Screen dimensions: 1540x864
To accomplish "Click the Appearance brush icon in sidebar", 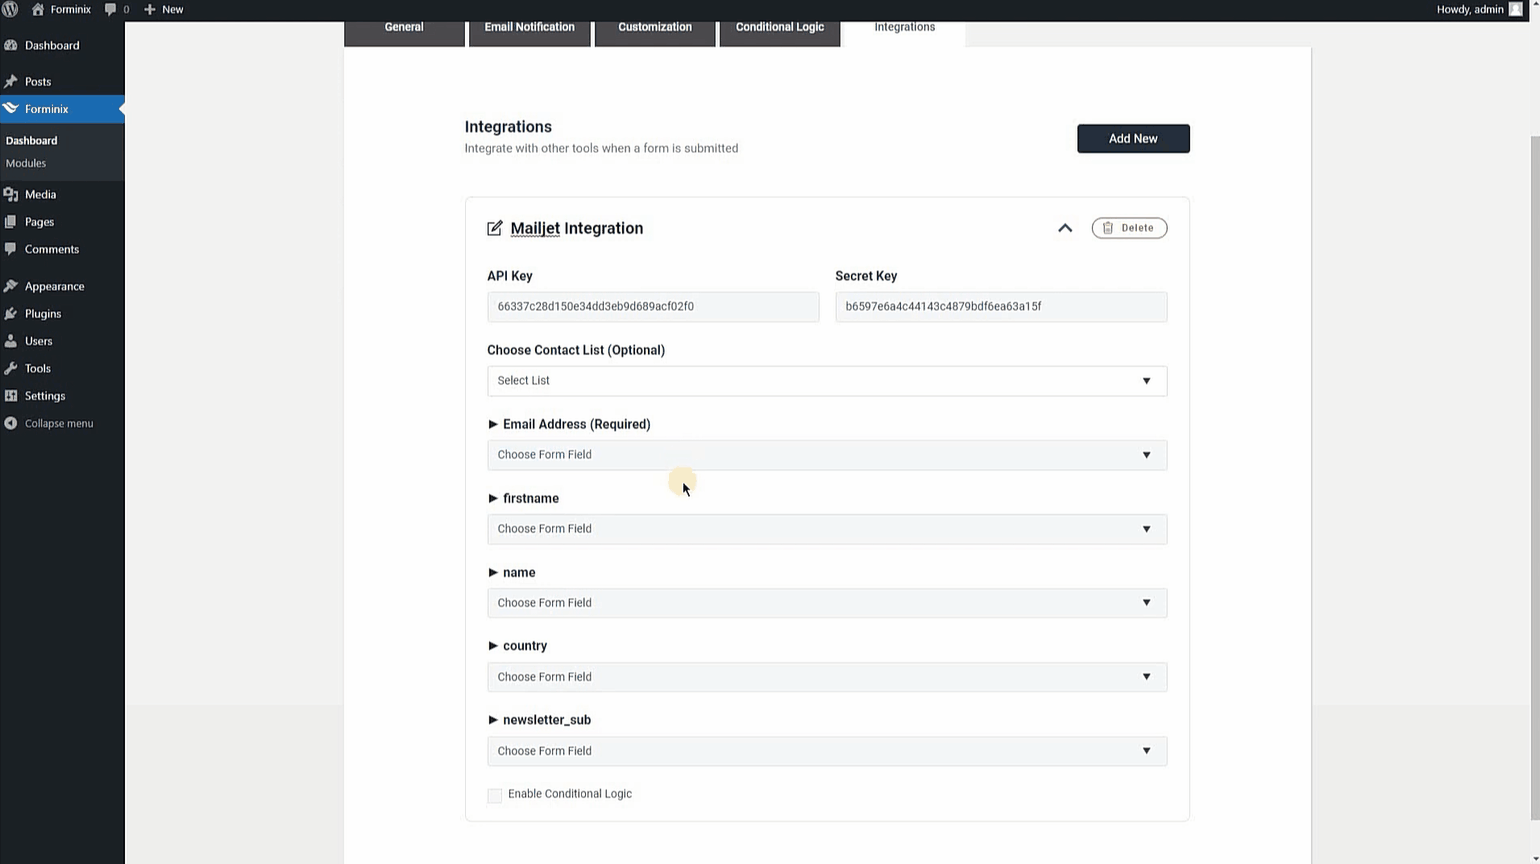I will pos(11,286).
